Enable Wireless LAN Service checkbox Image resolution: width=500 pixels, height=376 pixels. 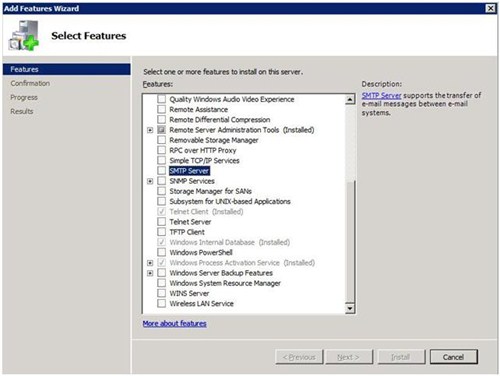click(162, 303)
